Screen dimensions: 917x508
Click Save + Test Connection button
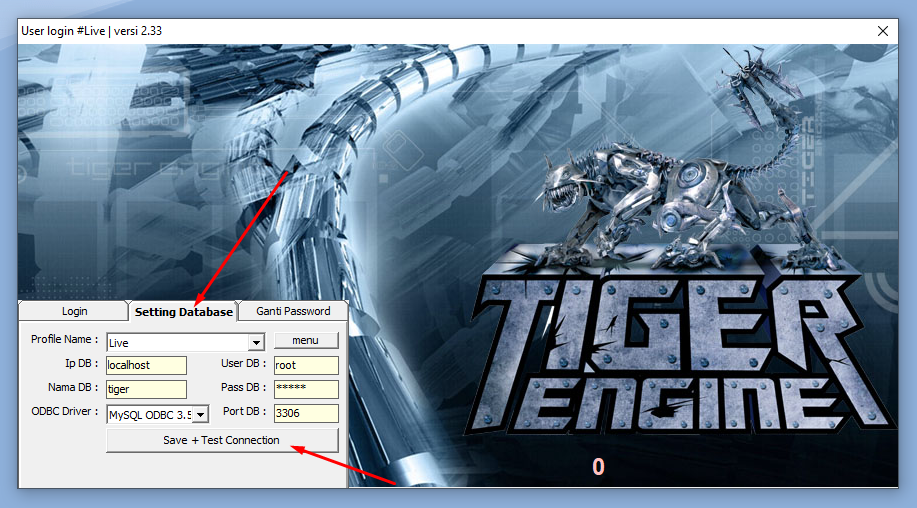(222, 440)
